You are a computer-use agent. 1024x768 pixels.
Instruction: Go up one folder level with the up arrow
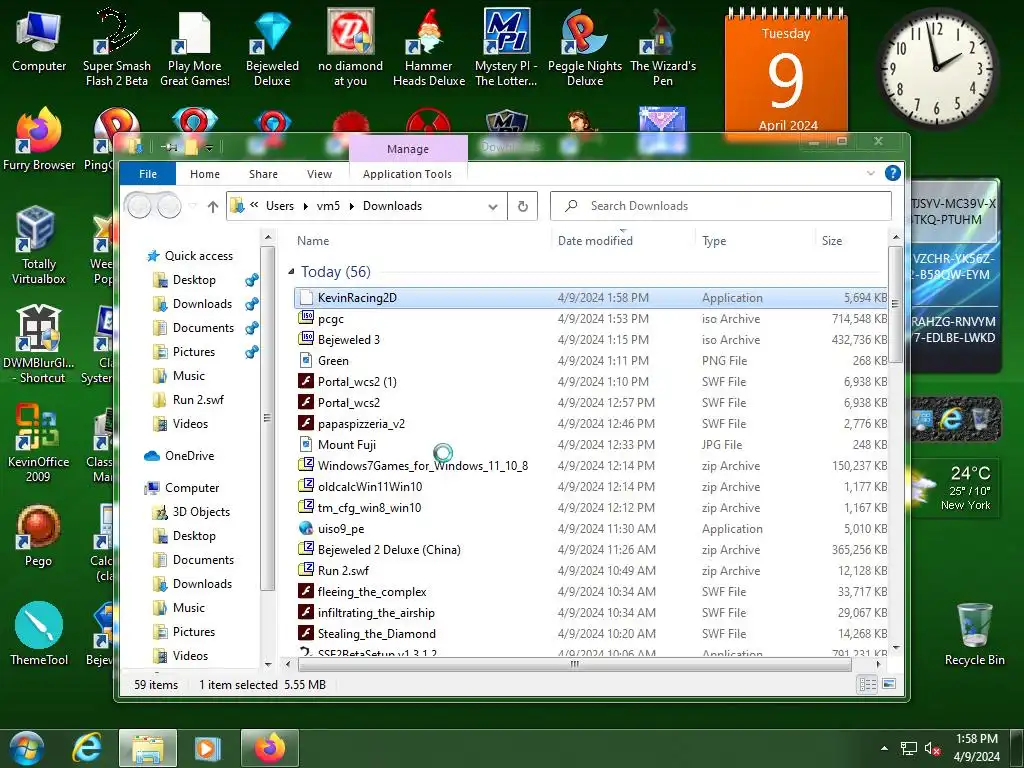[213, 206]
